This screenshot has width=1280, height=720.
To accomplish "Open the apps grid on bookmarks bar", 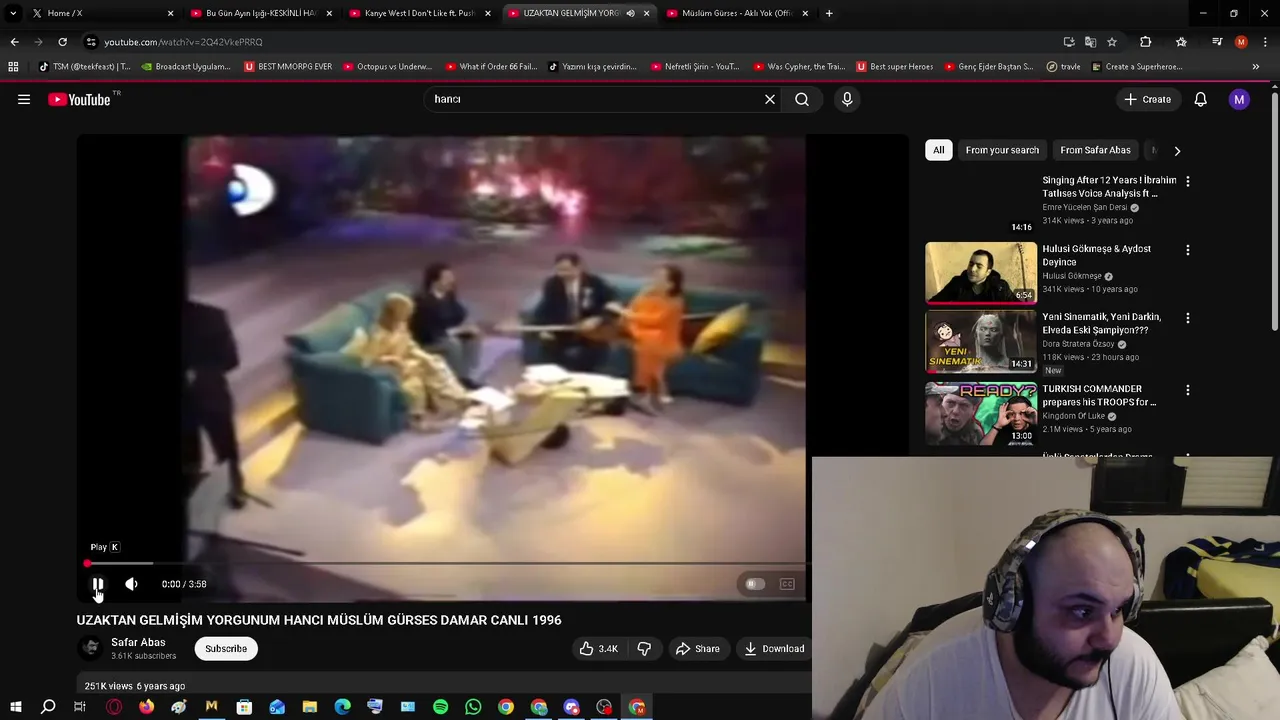I will pos(13,67).
